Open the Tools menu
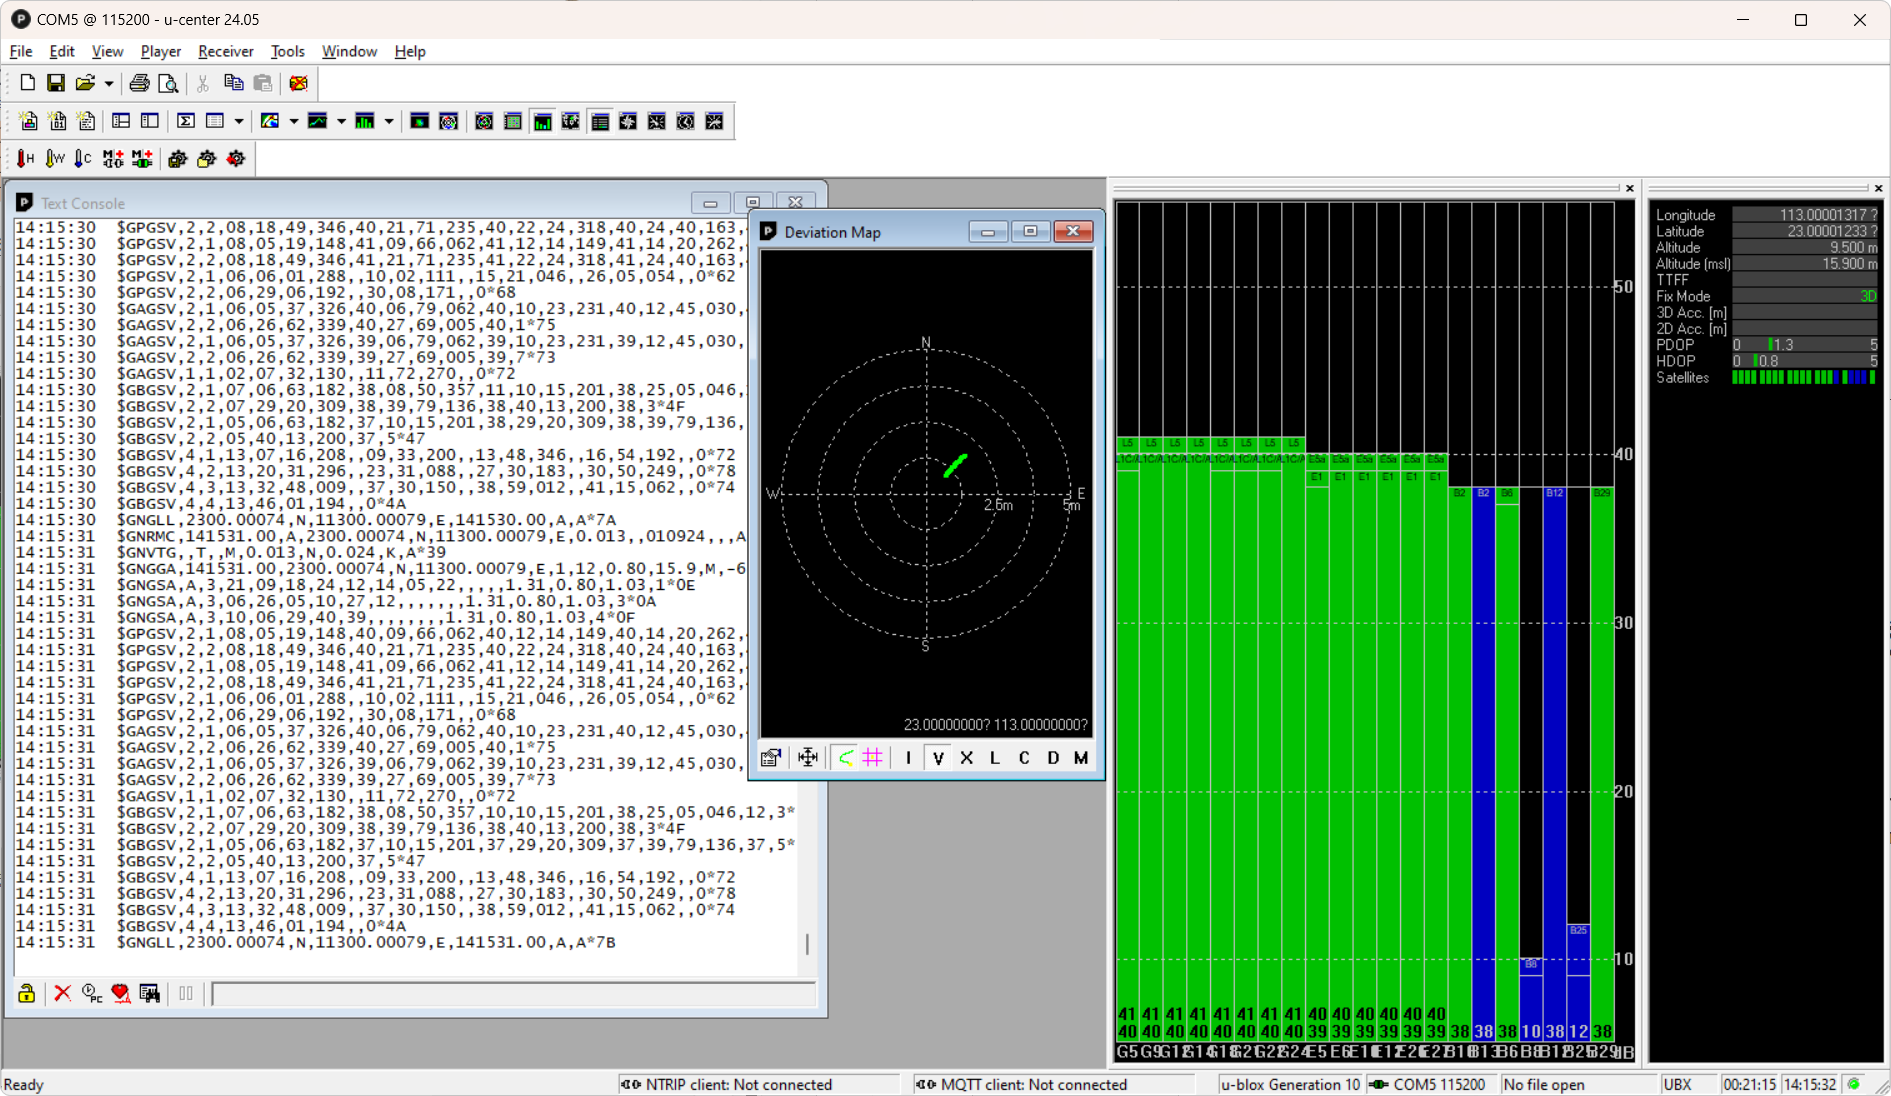 (x=287, y=51)
